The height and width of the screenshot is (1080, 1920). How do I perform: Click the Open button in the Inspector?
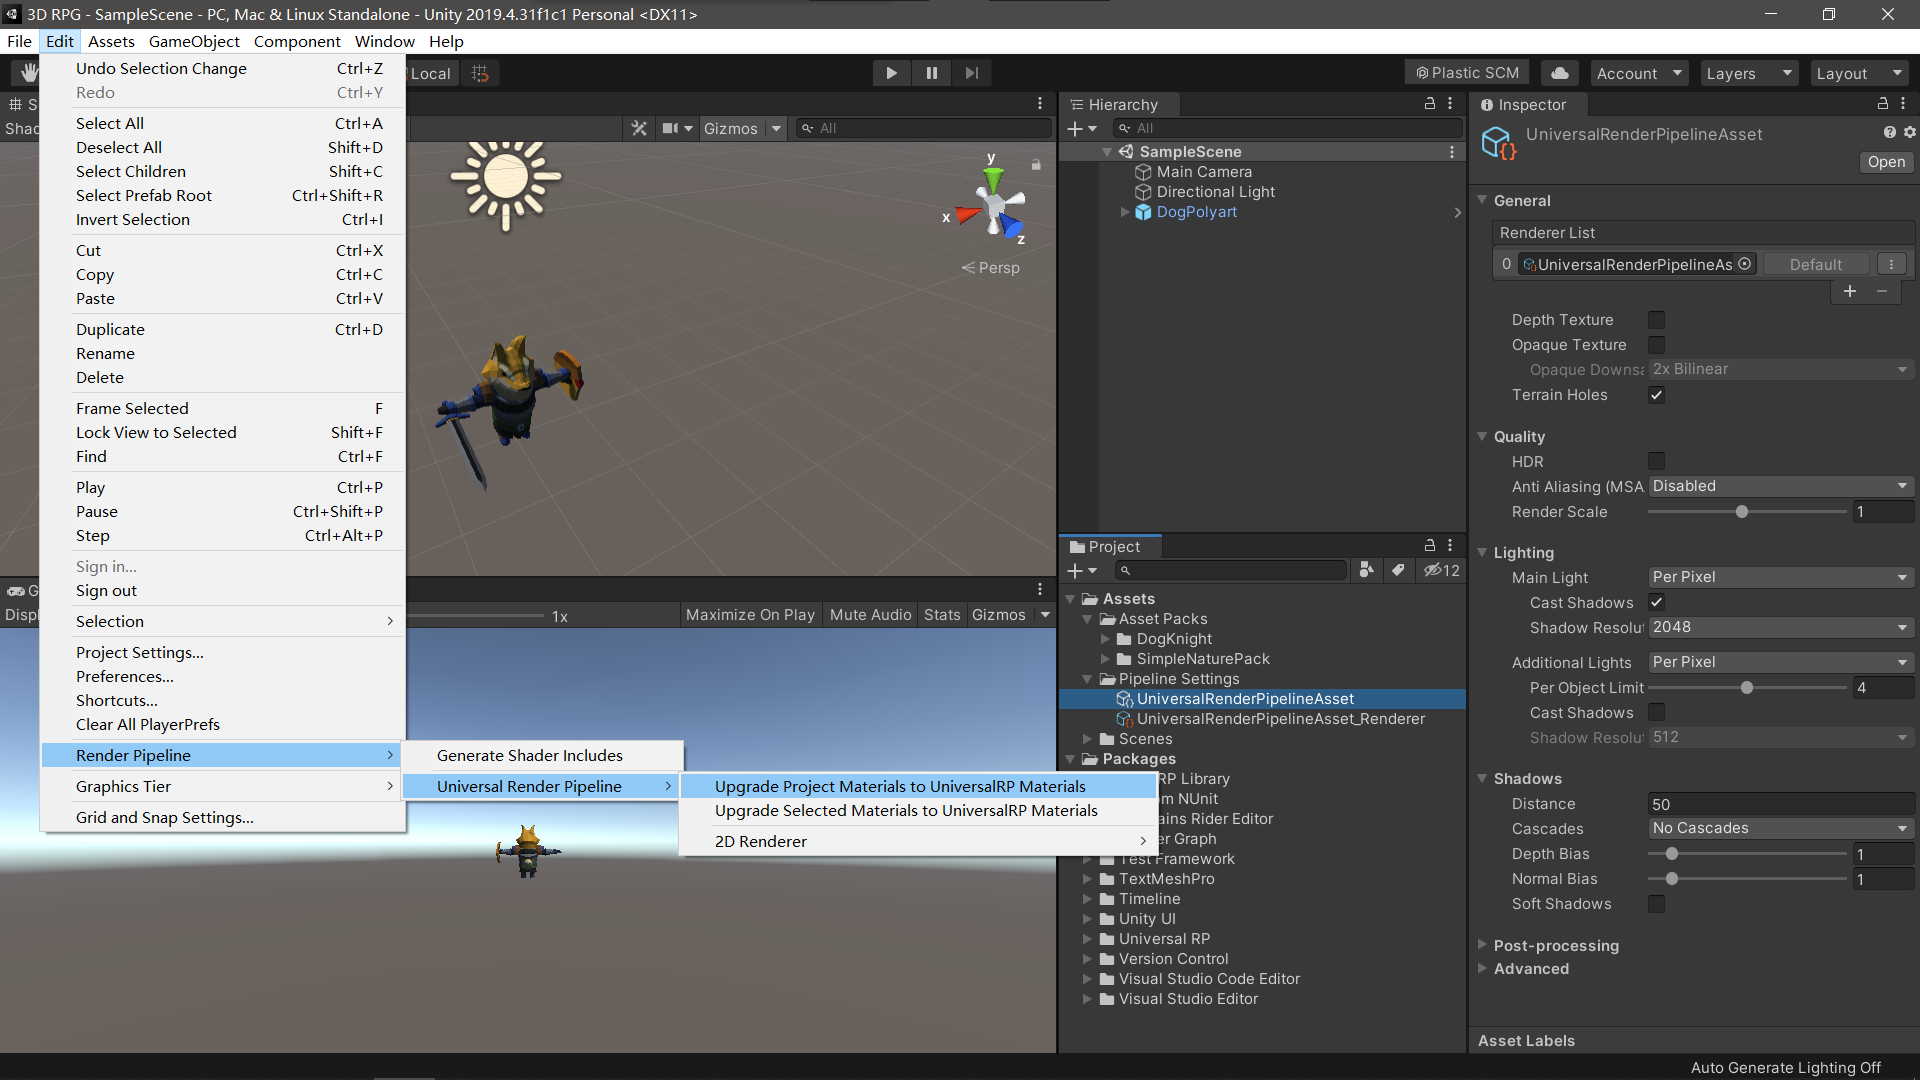coord(1885,162)
